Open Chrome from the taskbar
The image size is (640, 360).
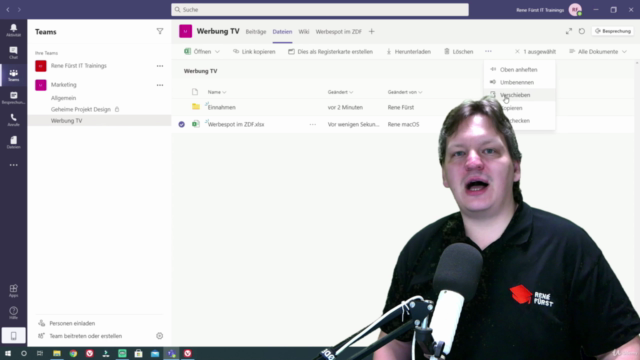[73, 353]
